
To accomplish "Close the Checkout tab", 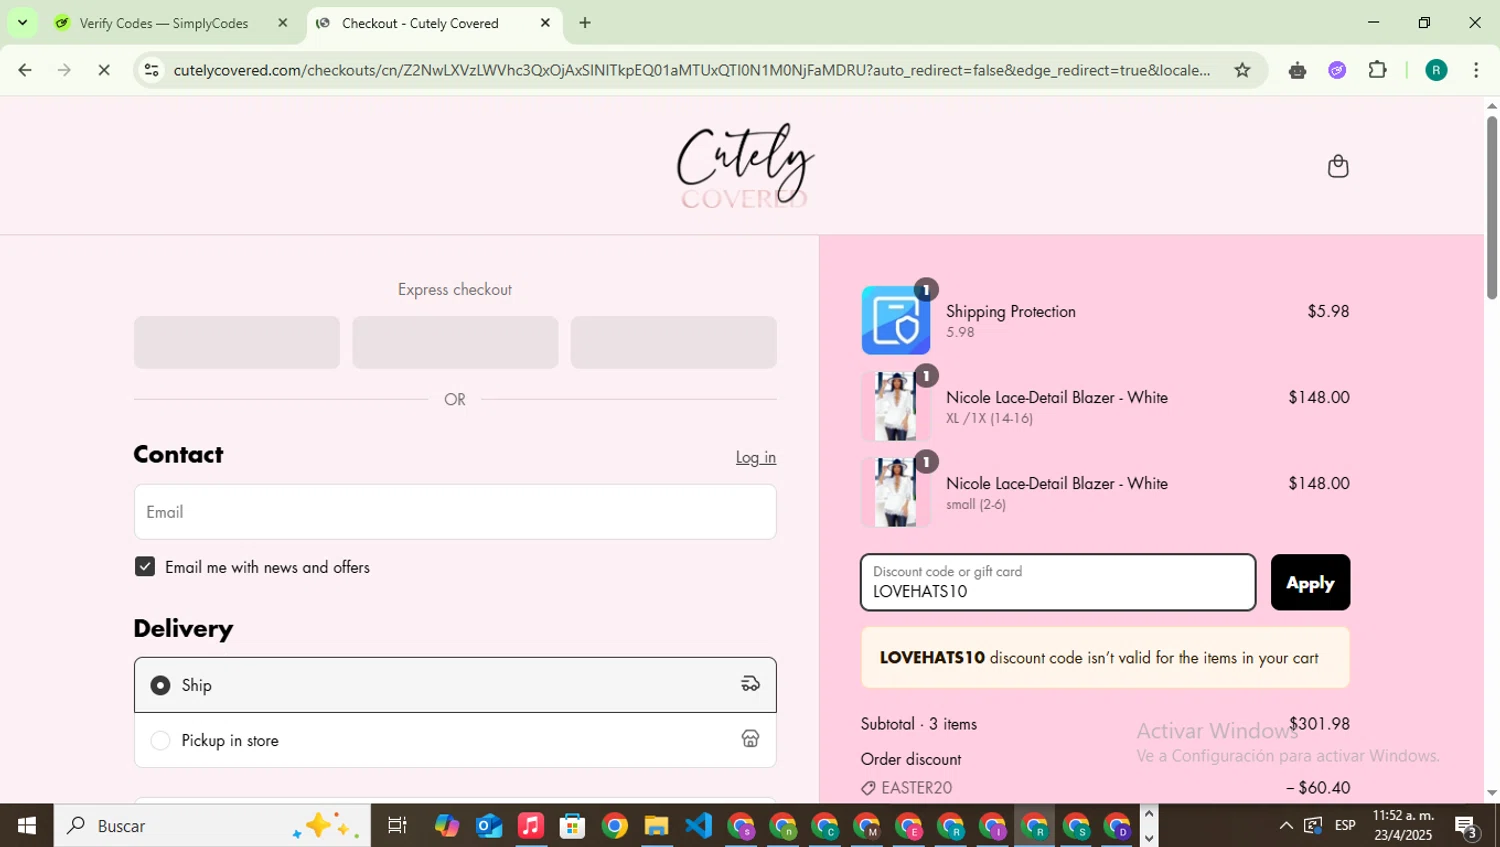I will point(545,22).
